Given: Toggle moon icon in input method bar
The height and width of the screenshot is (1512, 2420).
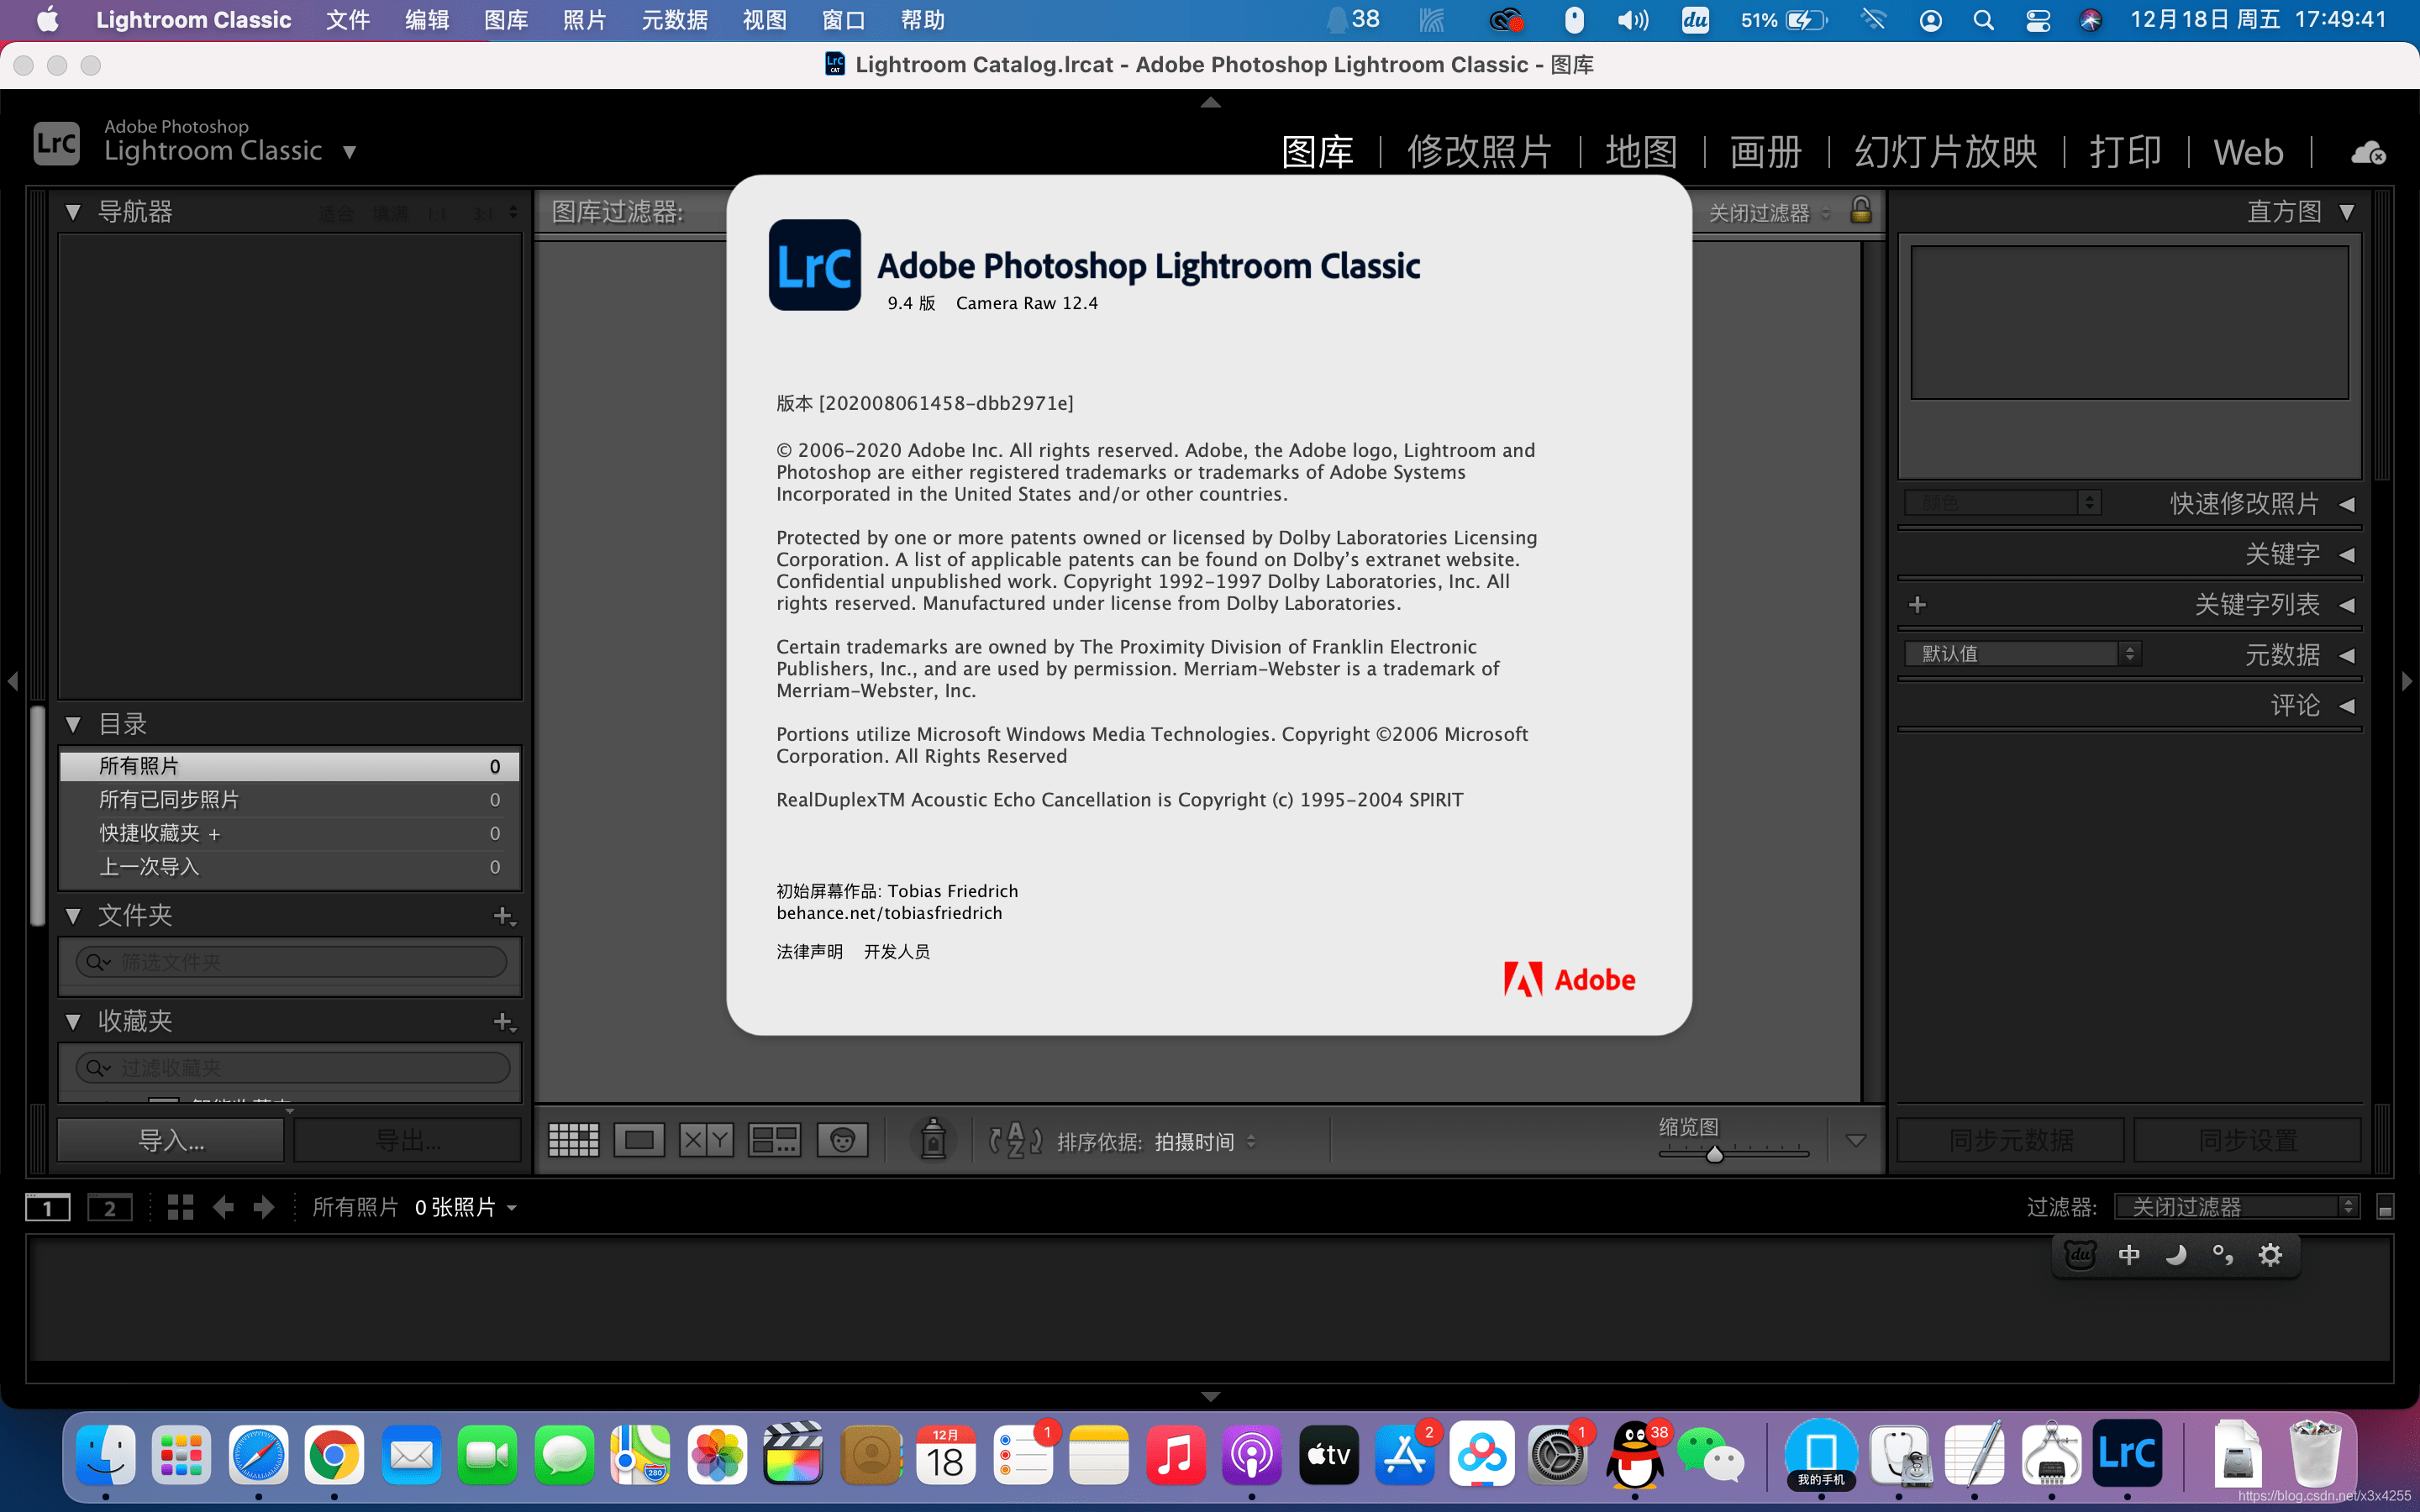Looking at the screenshot, I should [2175, 1255].
